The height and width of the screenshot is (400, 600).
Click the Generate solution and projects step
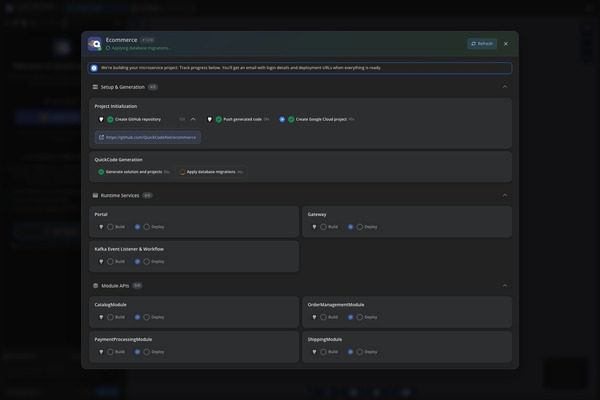tap(134, 172)
